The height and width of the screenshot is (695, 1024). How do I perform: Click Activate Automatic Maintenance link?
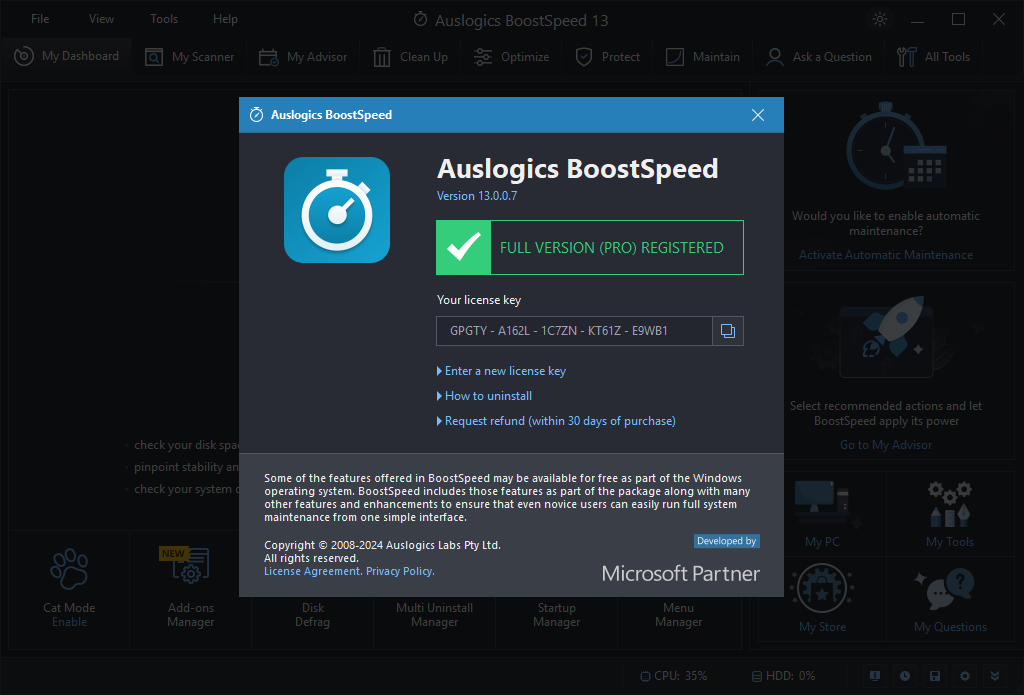pos(886,255)
